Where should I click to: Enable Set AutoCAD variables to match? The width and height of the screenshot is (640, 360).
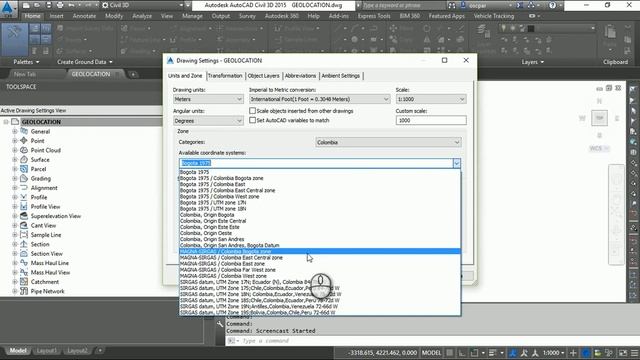(253, 120)
